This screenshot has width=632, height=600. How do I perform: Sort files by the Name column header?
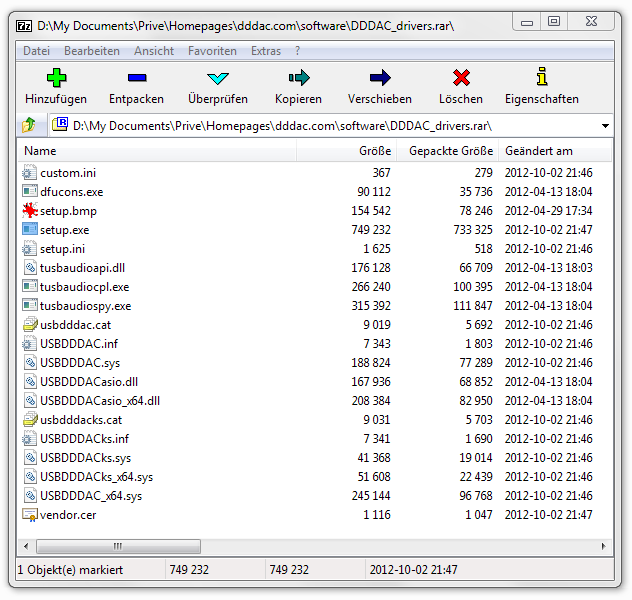(x=40, y=151)
